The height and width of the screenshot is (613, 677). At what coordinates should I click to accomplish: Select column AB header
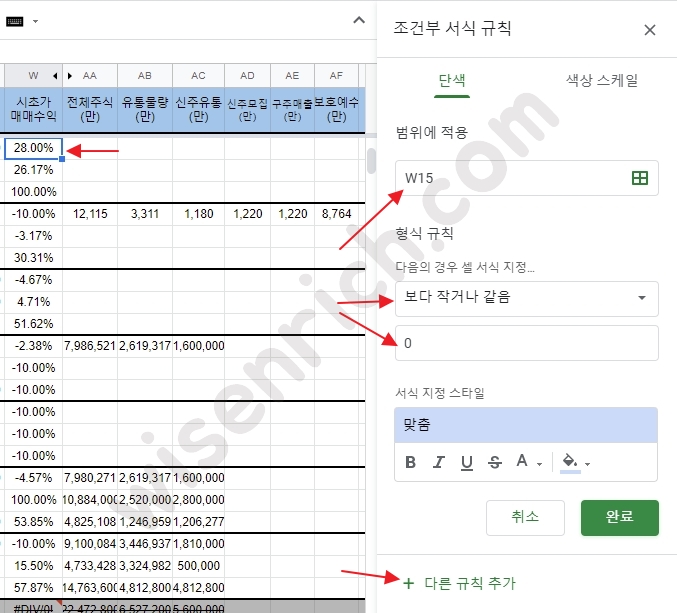tap(145, 76)
